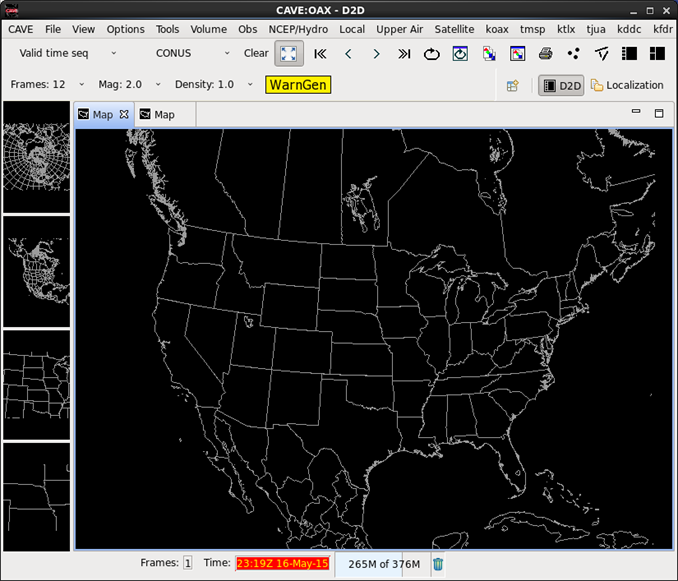Click the red 23:19Z 16-May-15 time
678x581 pixels.
[282, 563]
